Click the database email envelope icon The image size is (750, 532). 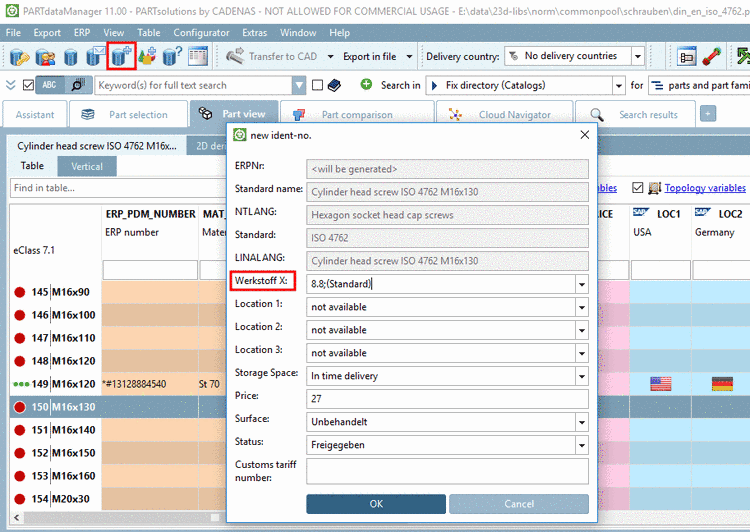96,56
